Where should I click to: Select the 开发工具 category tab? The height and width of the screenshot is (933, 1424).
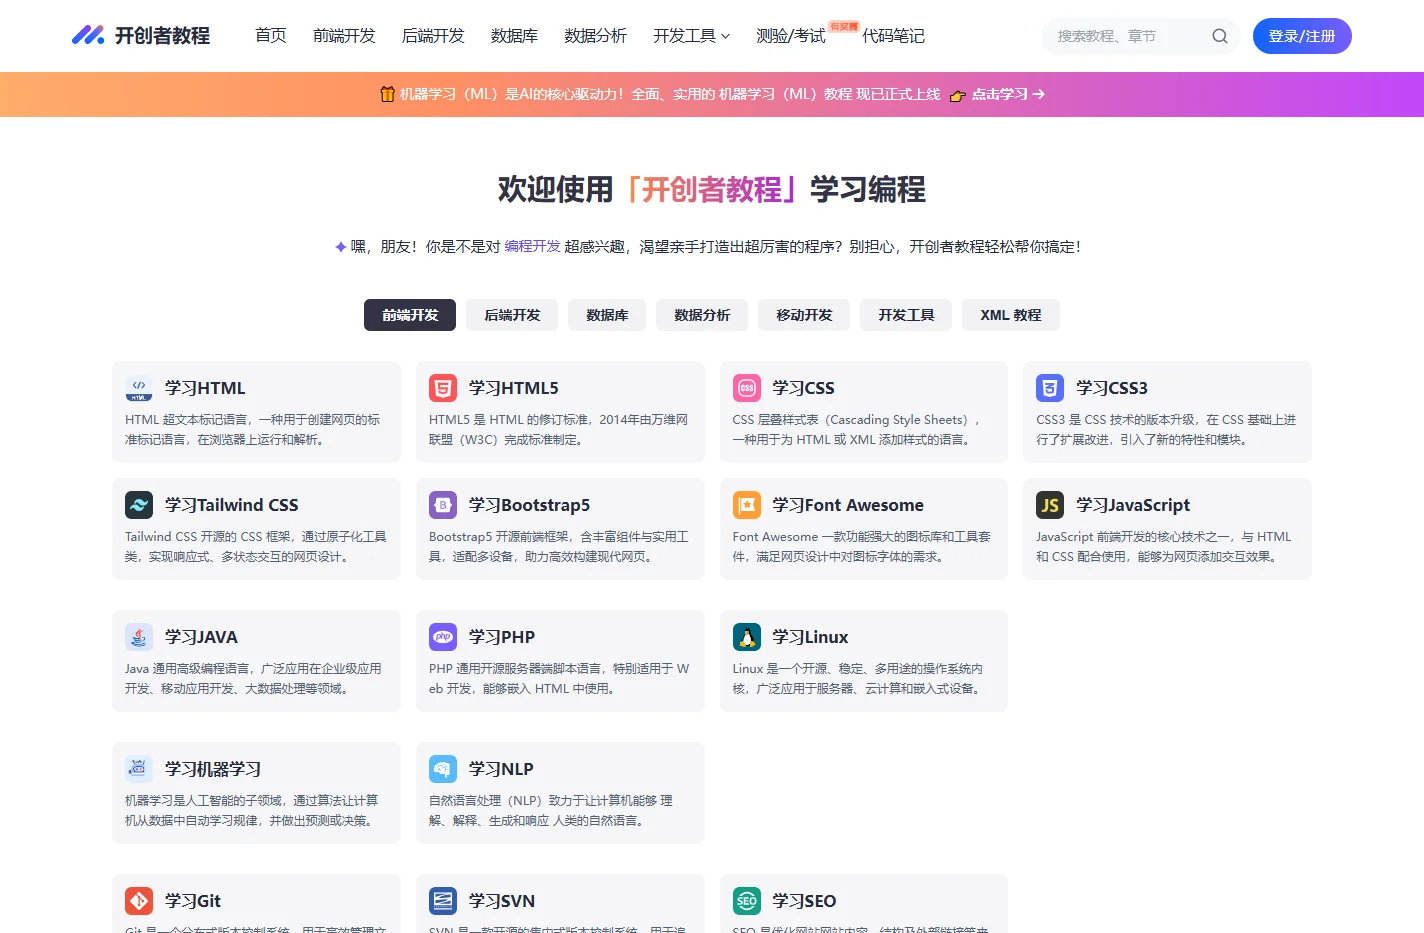(x=906, y=315)
